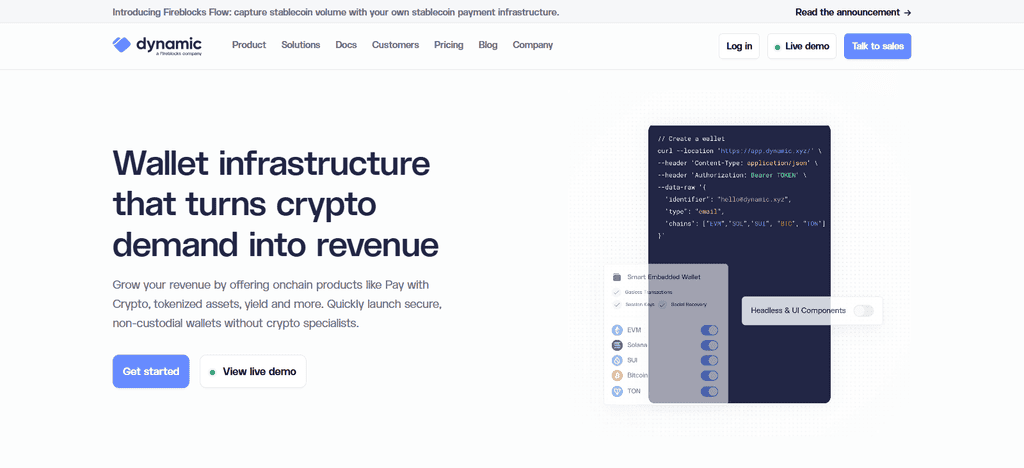Viewport: 1024px width, 468px height.
Task: Enable the Headless & UI Components toggle
Action: coord(863,311)
